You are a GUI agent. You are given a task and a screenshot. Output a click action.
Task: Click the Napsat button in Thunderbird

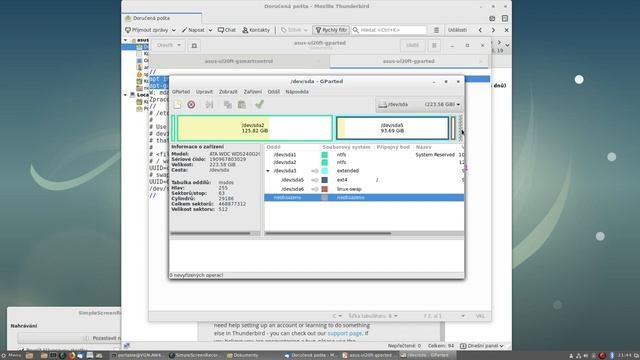tap(193, 30)
